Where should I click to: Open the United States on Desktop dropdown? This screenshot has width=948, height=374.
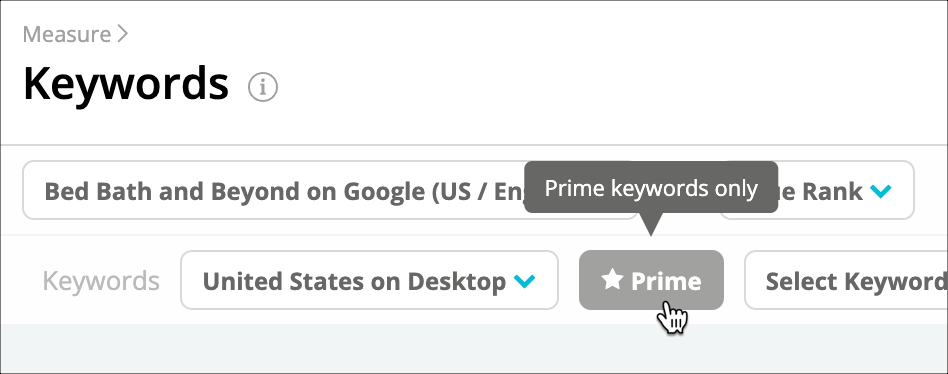coord(369,280)
